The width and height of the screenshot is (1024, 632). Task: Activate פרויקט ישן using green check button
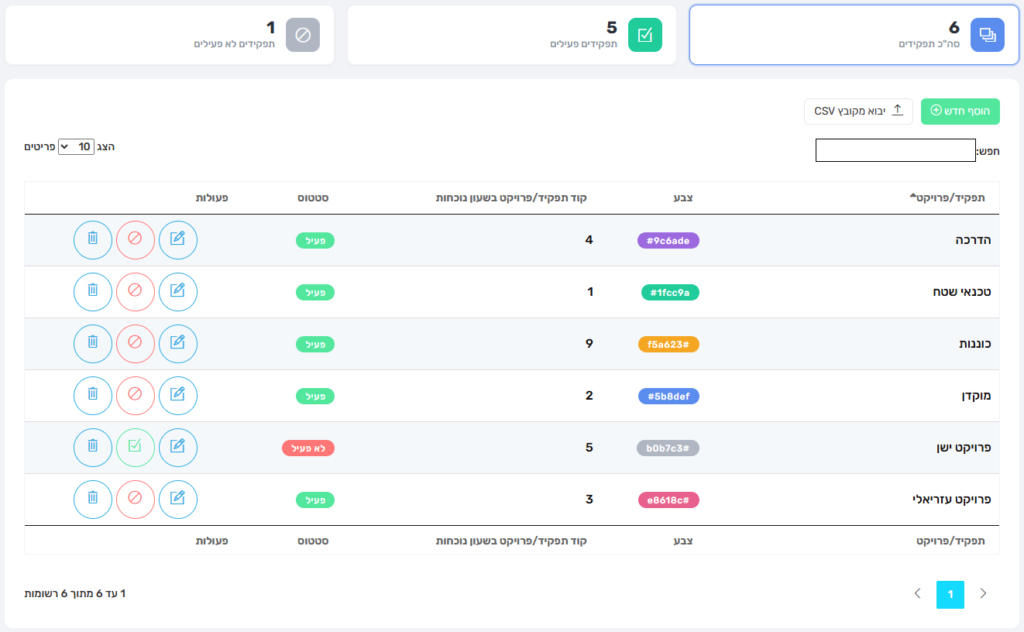pos(135,447)
